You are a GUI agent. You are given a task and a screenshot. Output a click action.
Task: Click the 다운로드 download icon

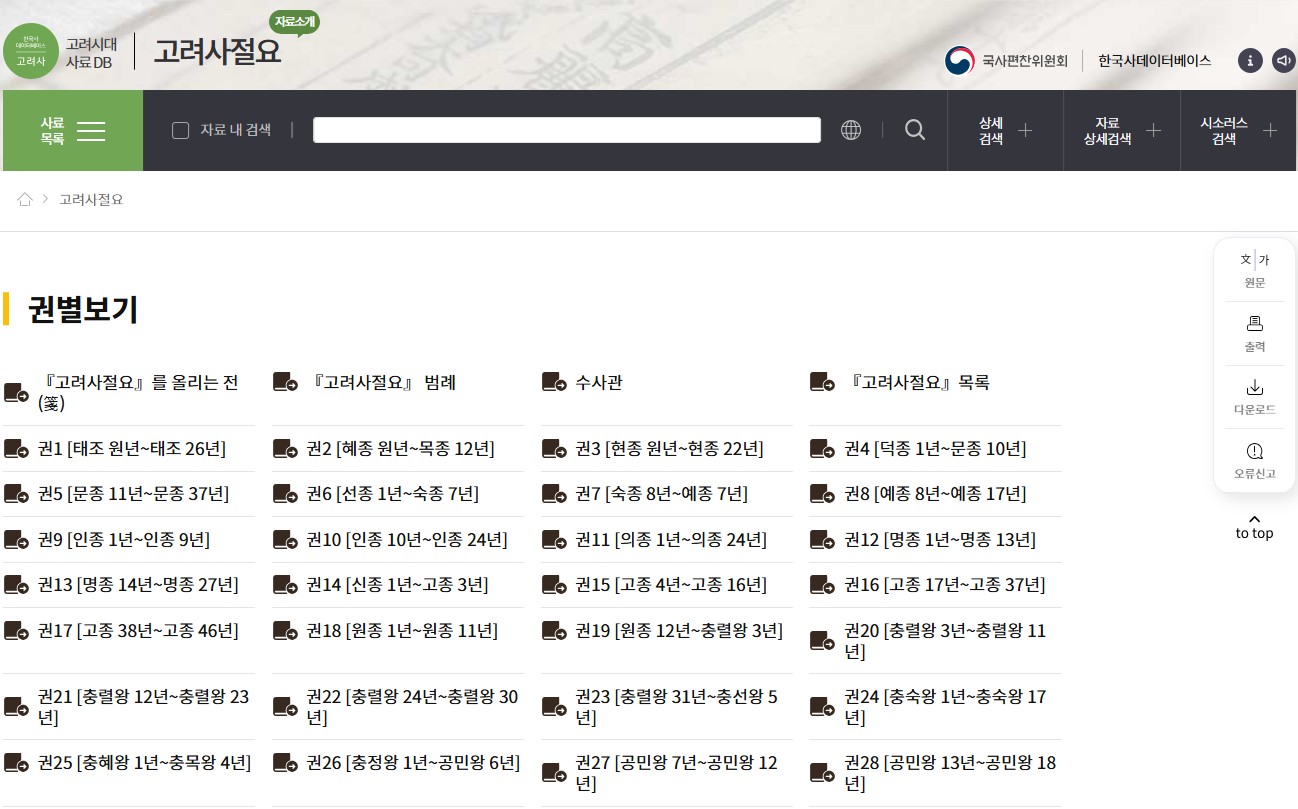click(1254, 388)
